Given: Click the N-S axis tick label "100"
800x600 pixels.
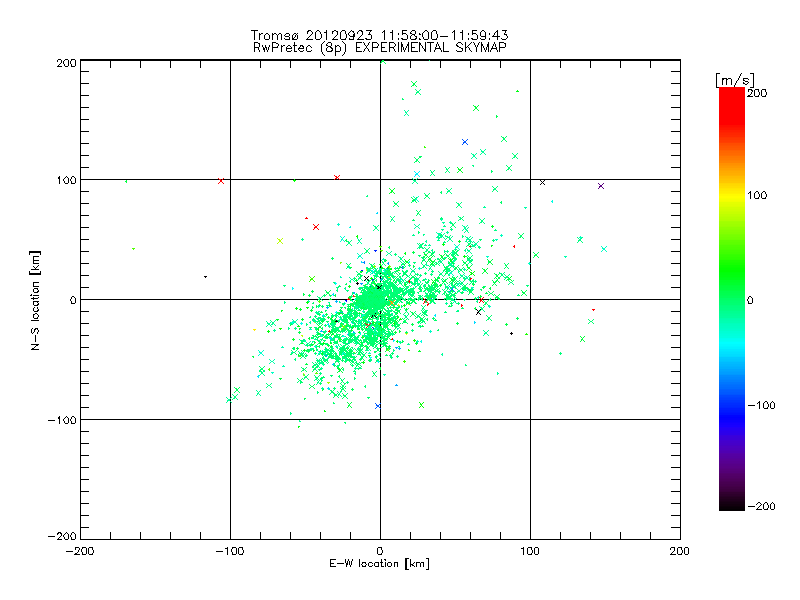Looking at the screenshot, I should tap(66, 180).
